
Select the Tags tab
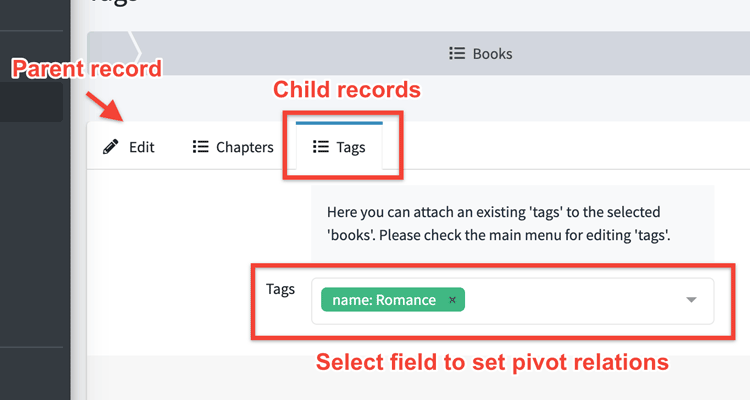tap(350, 148)
